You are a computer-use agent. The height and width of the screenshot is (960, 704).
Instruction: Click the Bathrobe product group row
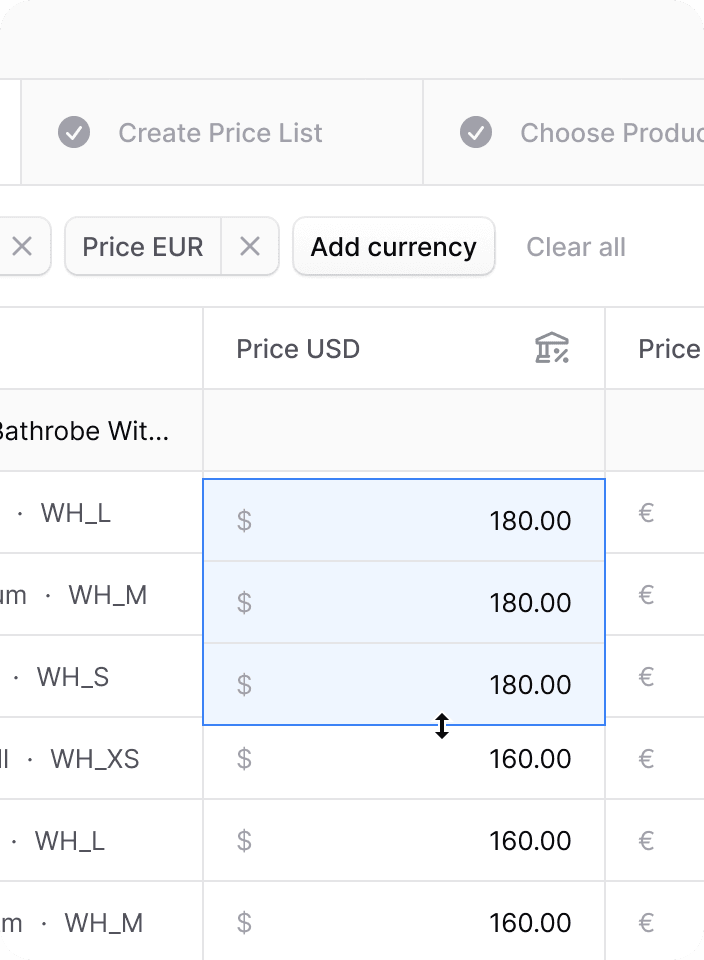pyautogui.click(x=352, y=430)
